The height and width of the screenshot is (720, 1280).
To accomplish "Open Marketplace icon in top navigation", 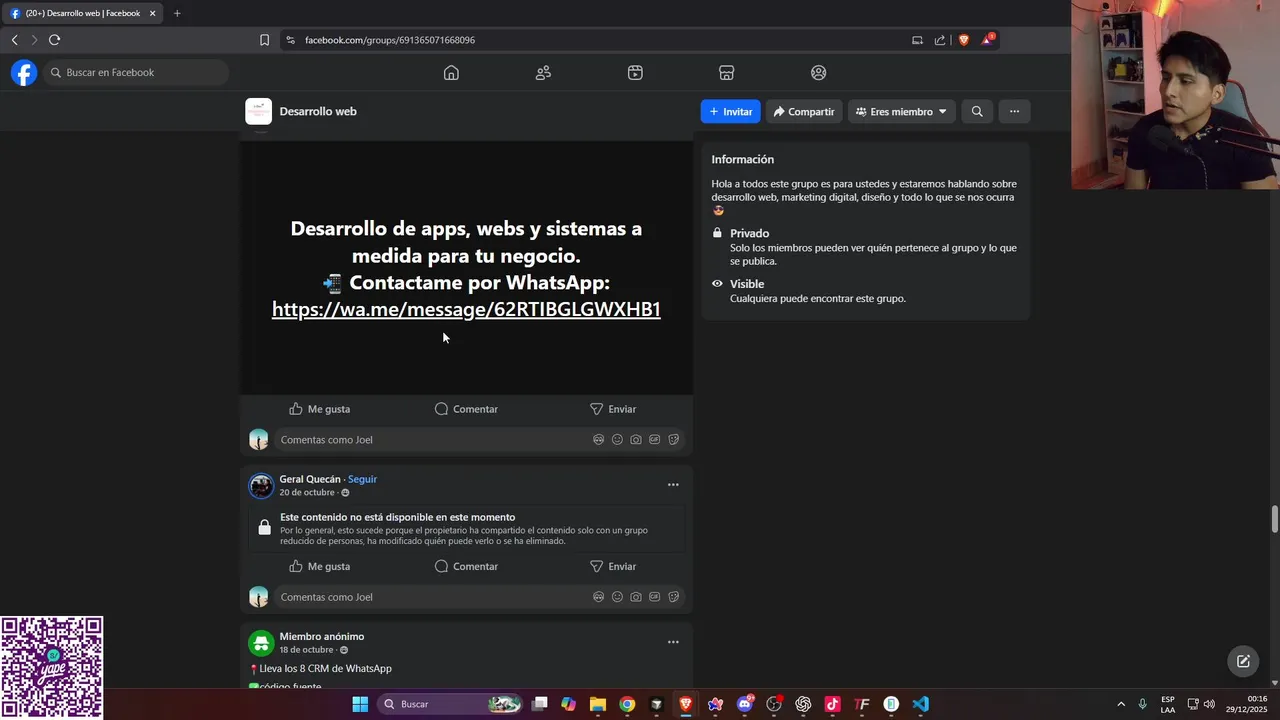I will coord(727,72).
